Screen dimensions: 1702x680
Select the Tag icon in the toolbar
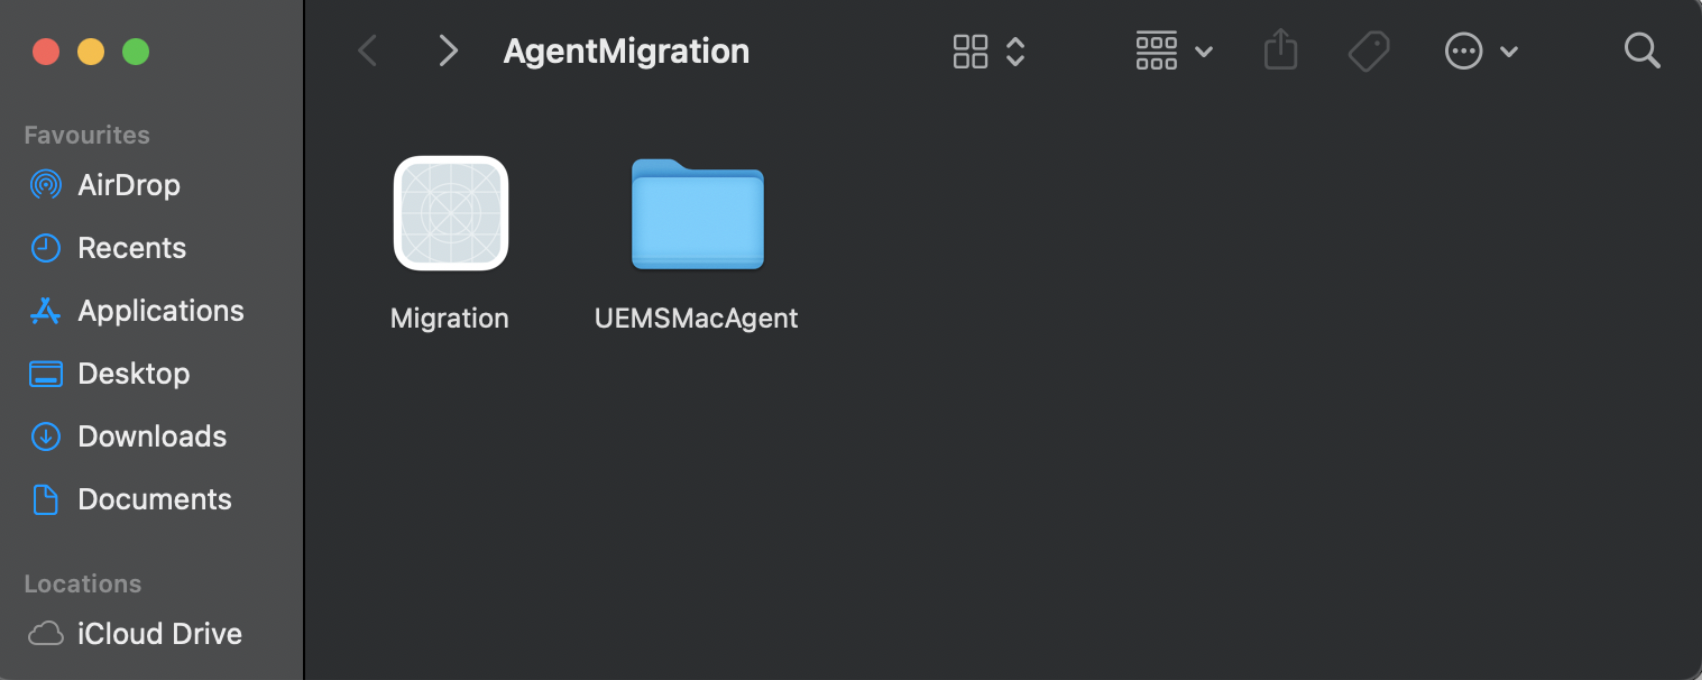pyautogui.click(x=1369, y=50)
